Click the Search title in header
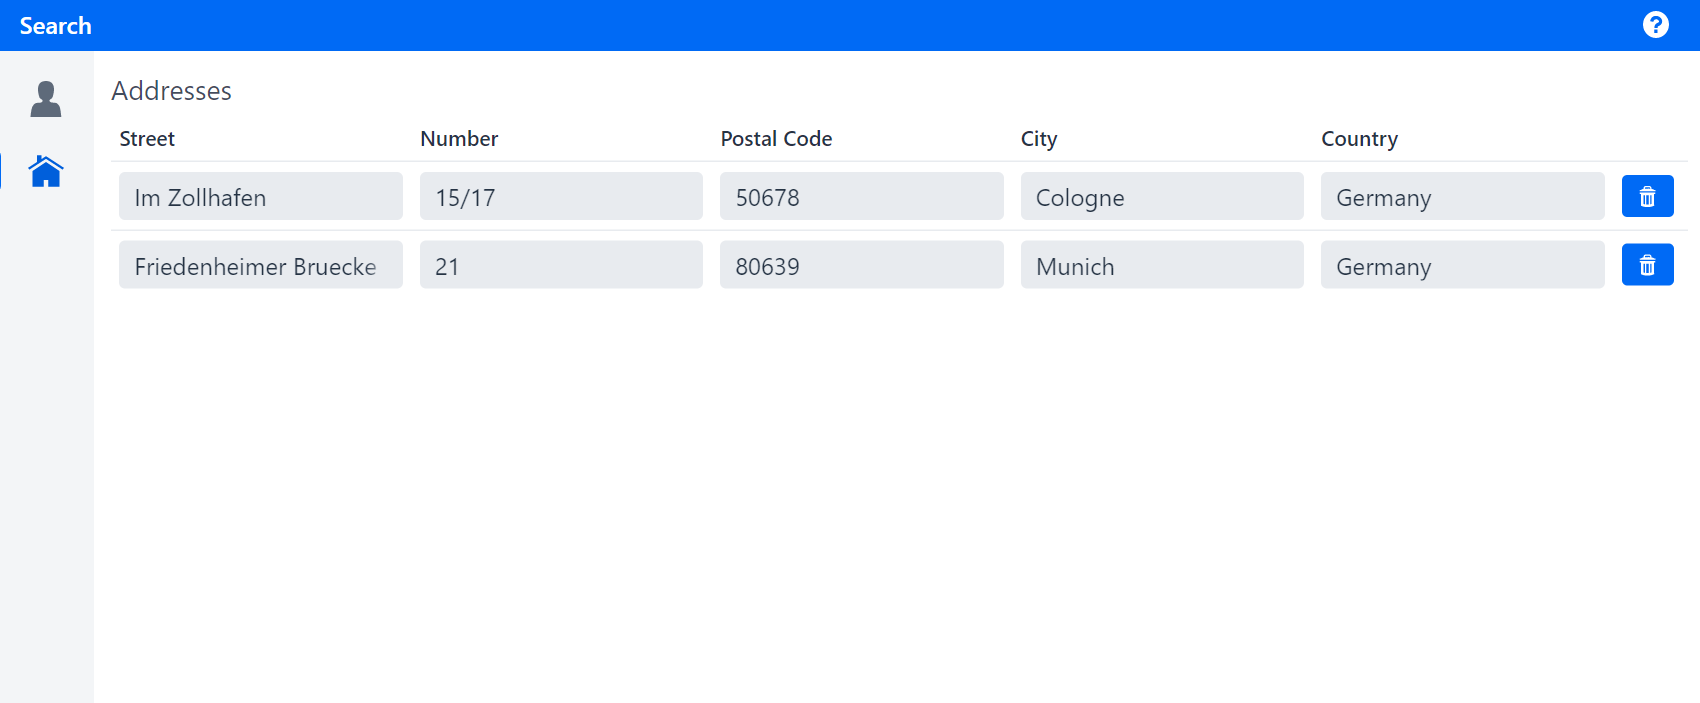The width and height of the screenshot is (1700, 703). (56, 26)
